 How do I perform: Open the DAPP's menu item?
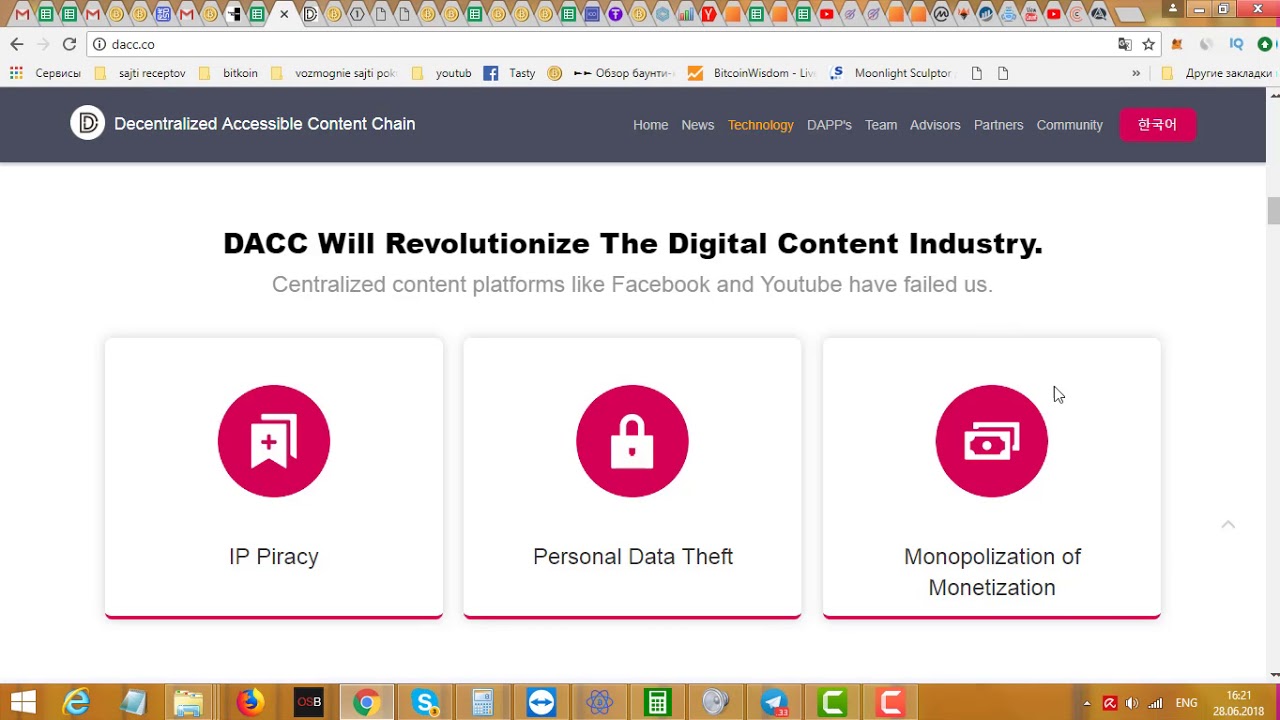click(x=829, y=125)
